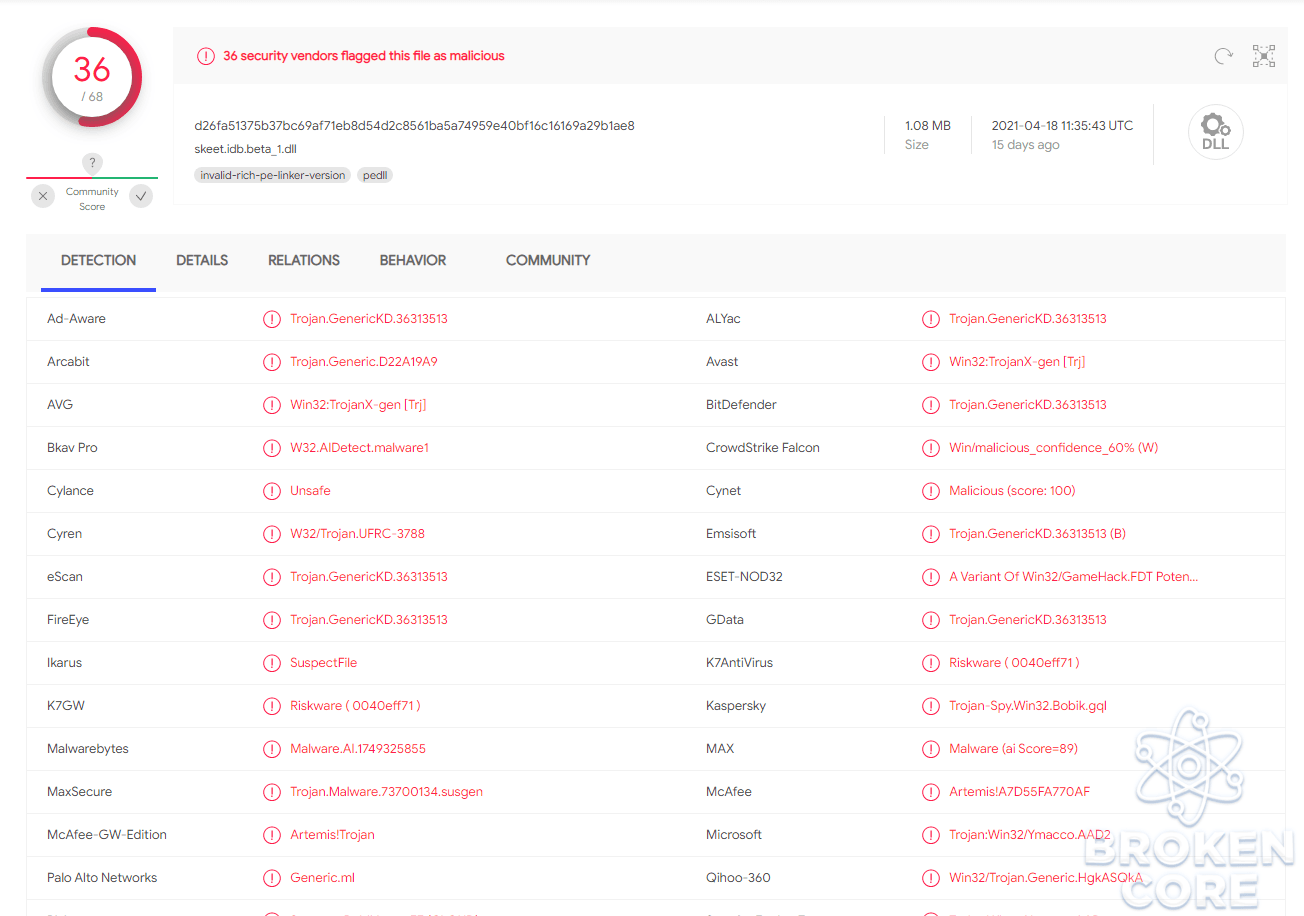Vote harmless with the community checkmark icon

coord(142,196)
